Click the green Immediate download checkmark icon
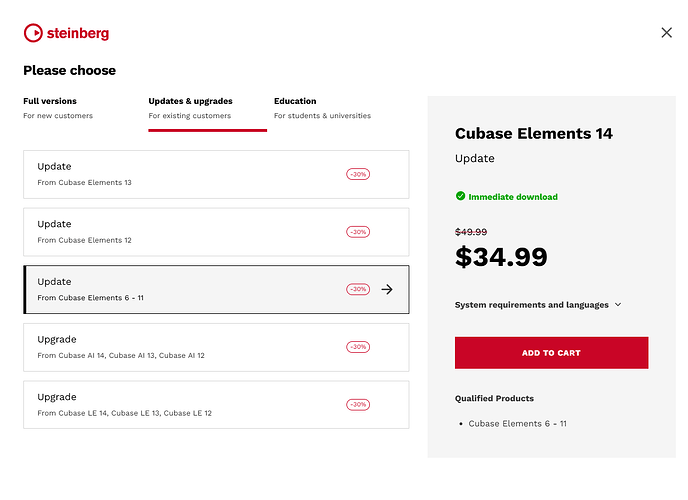Screen dimensions: 688x500 [460, 197]
